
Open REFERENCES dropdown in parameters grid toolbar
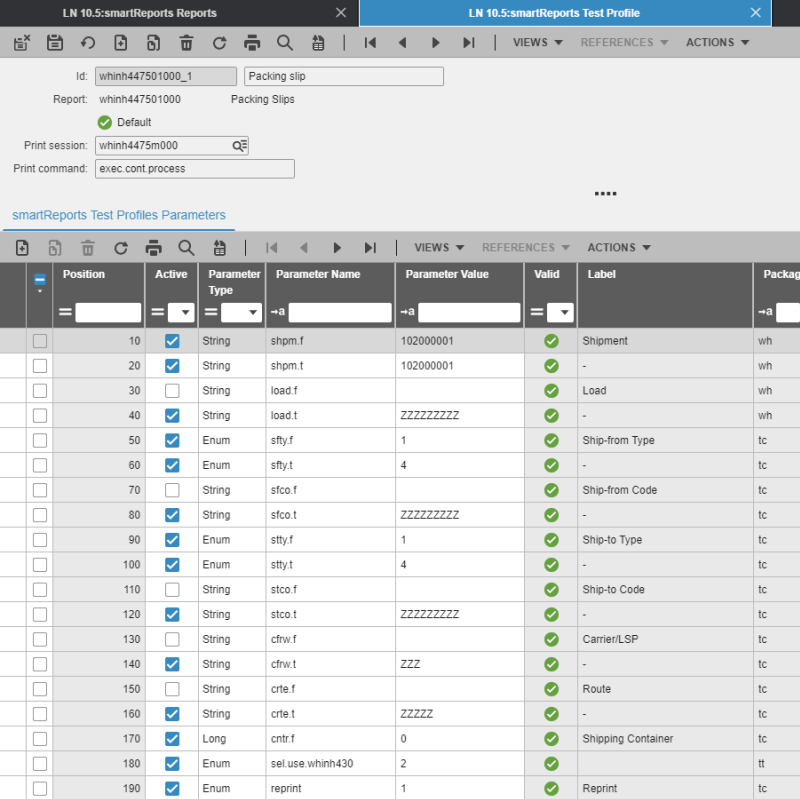click(526, 247)
